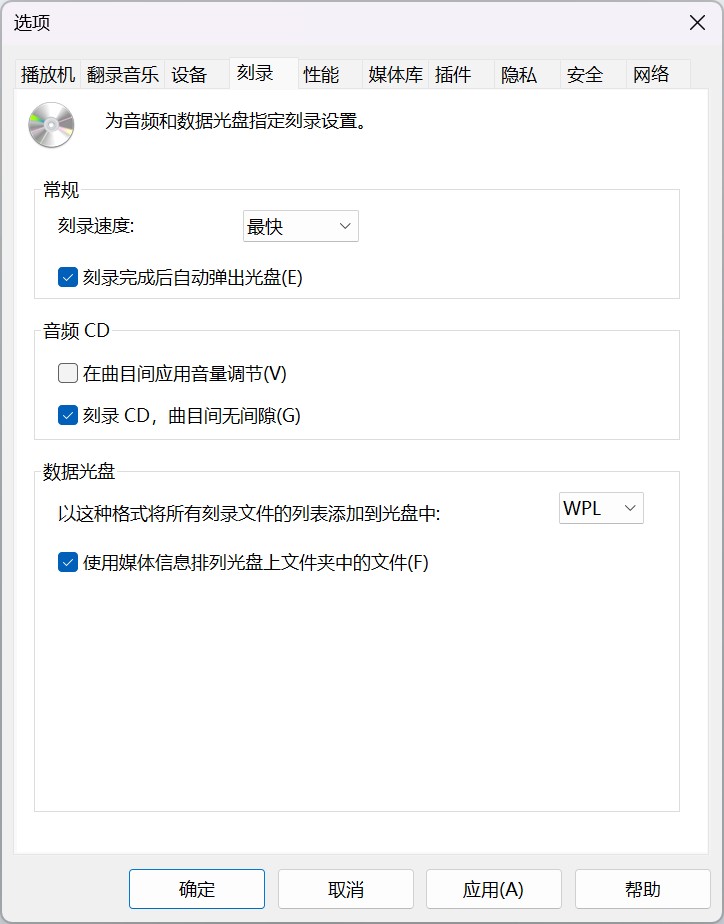Click the 为音频和数据光盘指定刻录设置 description
This screenshot has height=924, width=724.
(236, 121)
